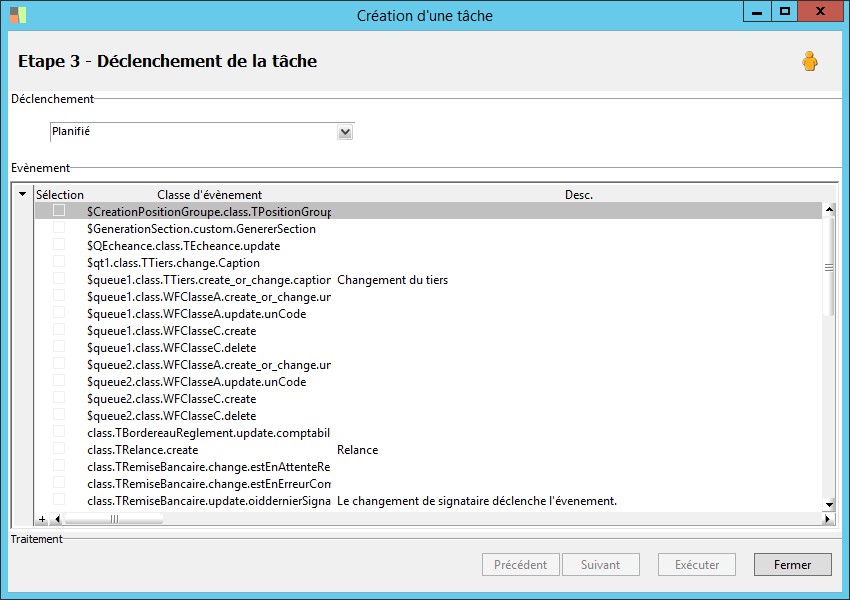Open the grid menu triangle beside Sélection
This screenshot has height=600, width=850.
[22, 194]
